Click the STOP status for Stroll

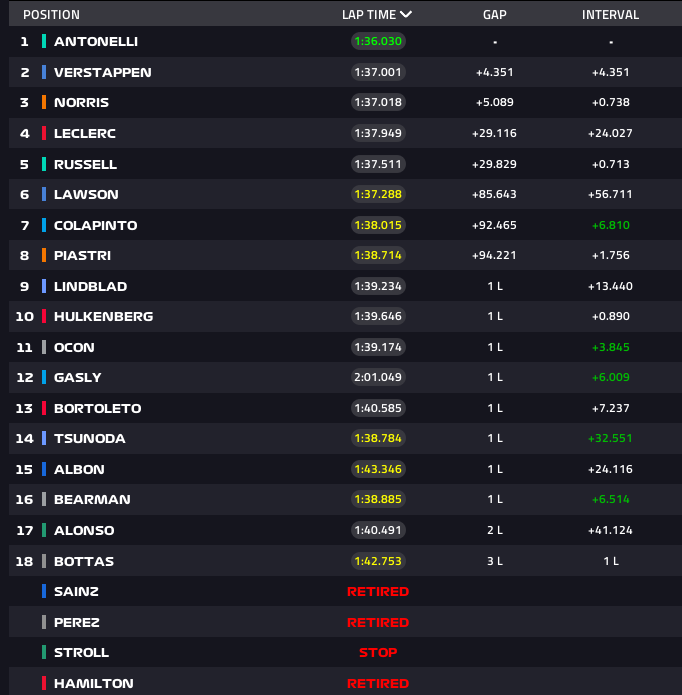pyautogui.click(x=378, y=652)
